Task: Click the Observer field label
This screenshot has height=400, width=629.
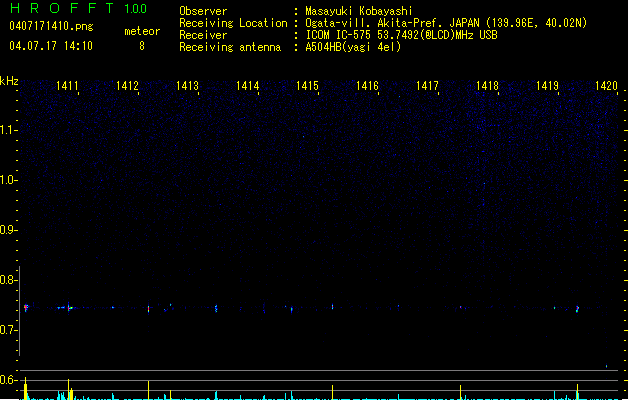Action: coord(203,11)
